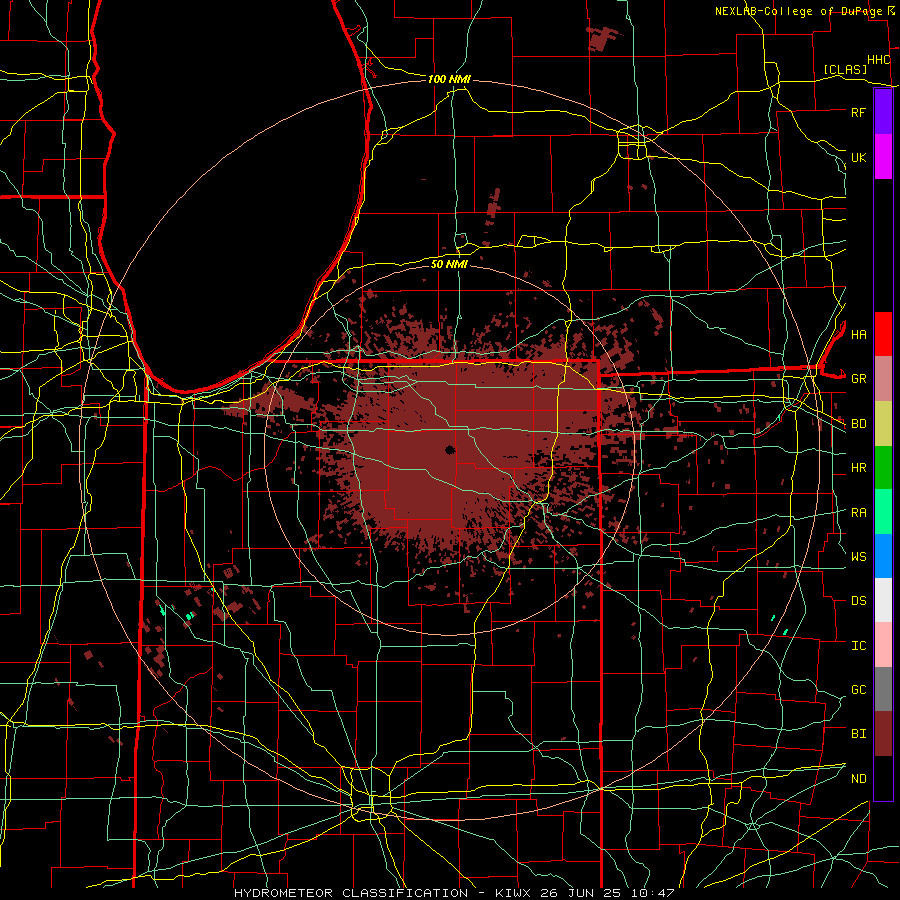Click the "[CLAS]" label above the legend
Screen dimensions: 900x900
(x=845, y=69)
